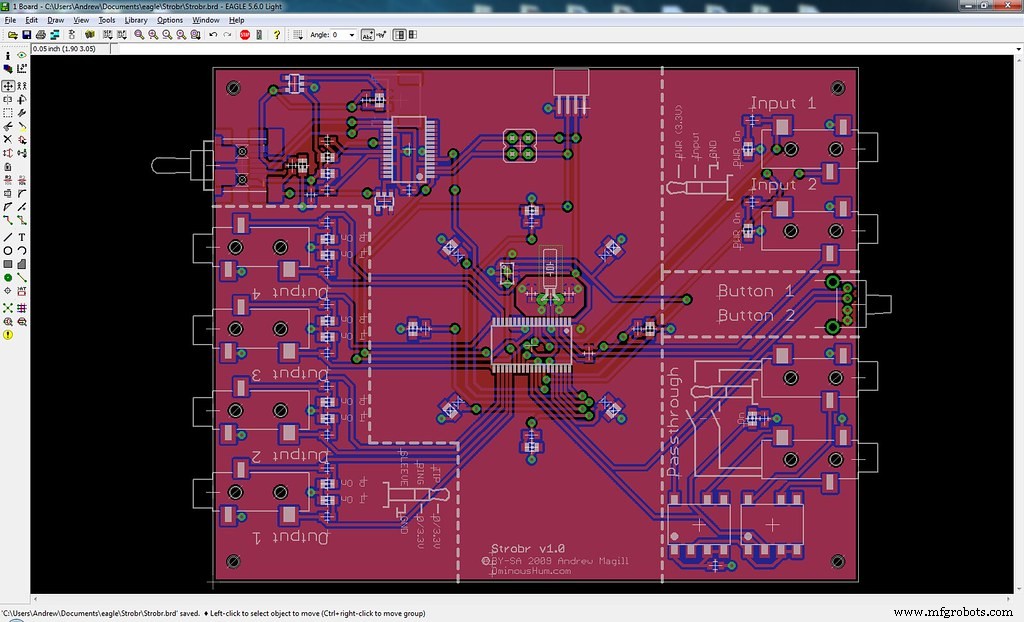Select the Mirror tool
The image size is (1024, 622).
[8, 100]
